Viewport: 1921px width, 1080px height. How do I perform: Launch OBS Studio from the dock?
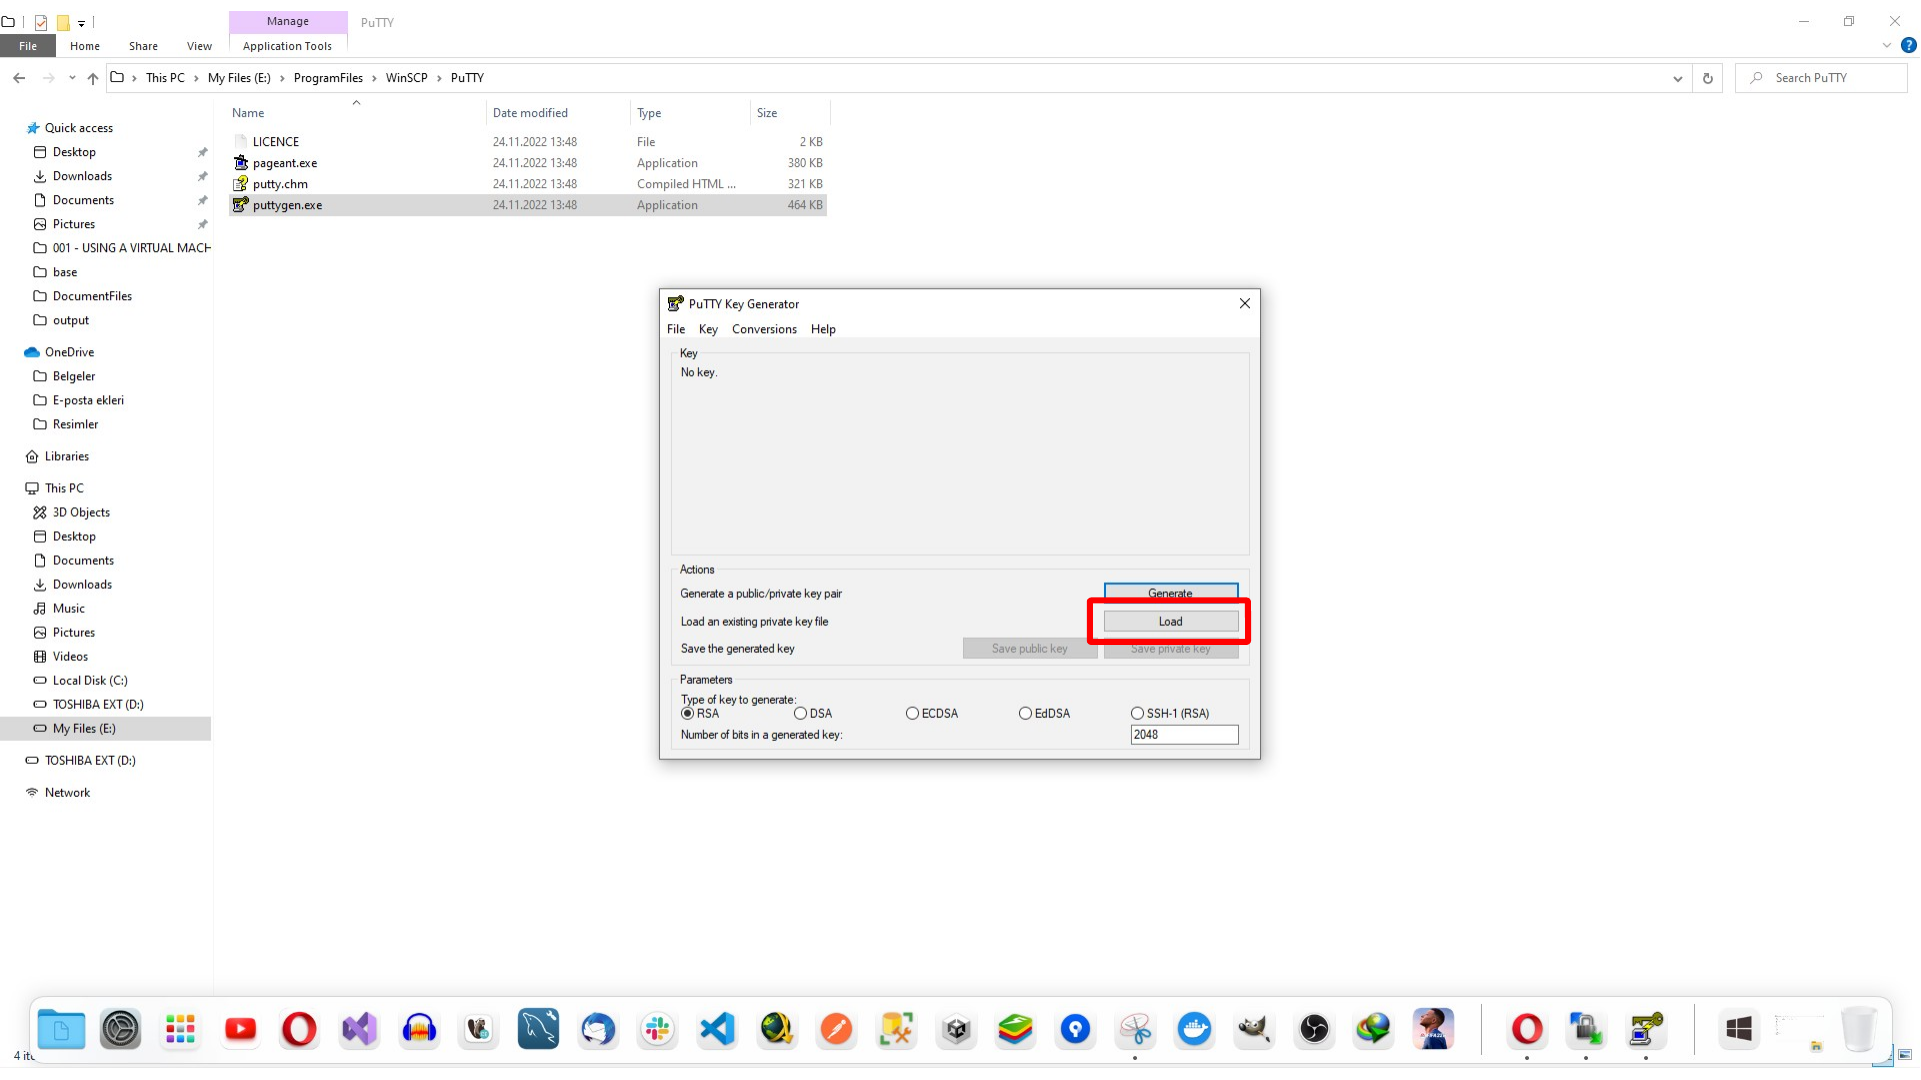[x=1314, y=1029]
